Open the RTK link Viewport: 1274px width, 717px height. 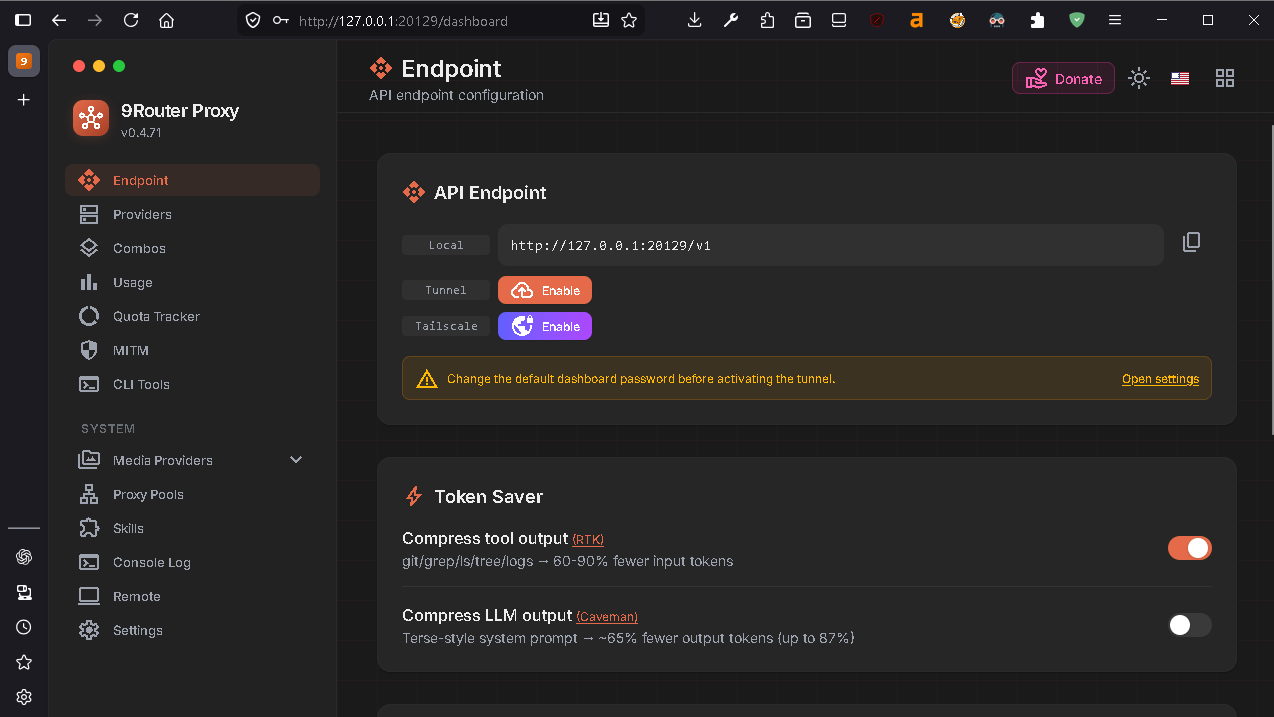[x=588, y=540]
